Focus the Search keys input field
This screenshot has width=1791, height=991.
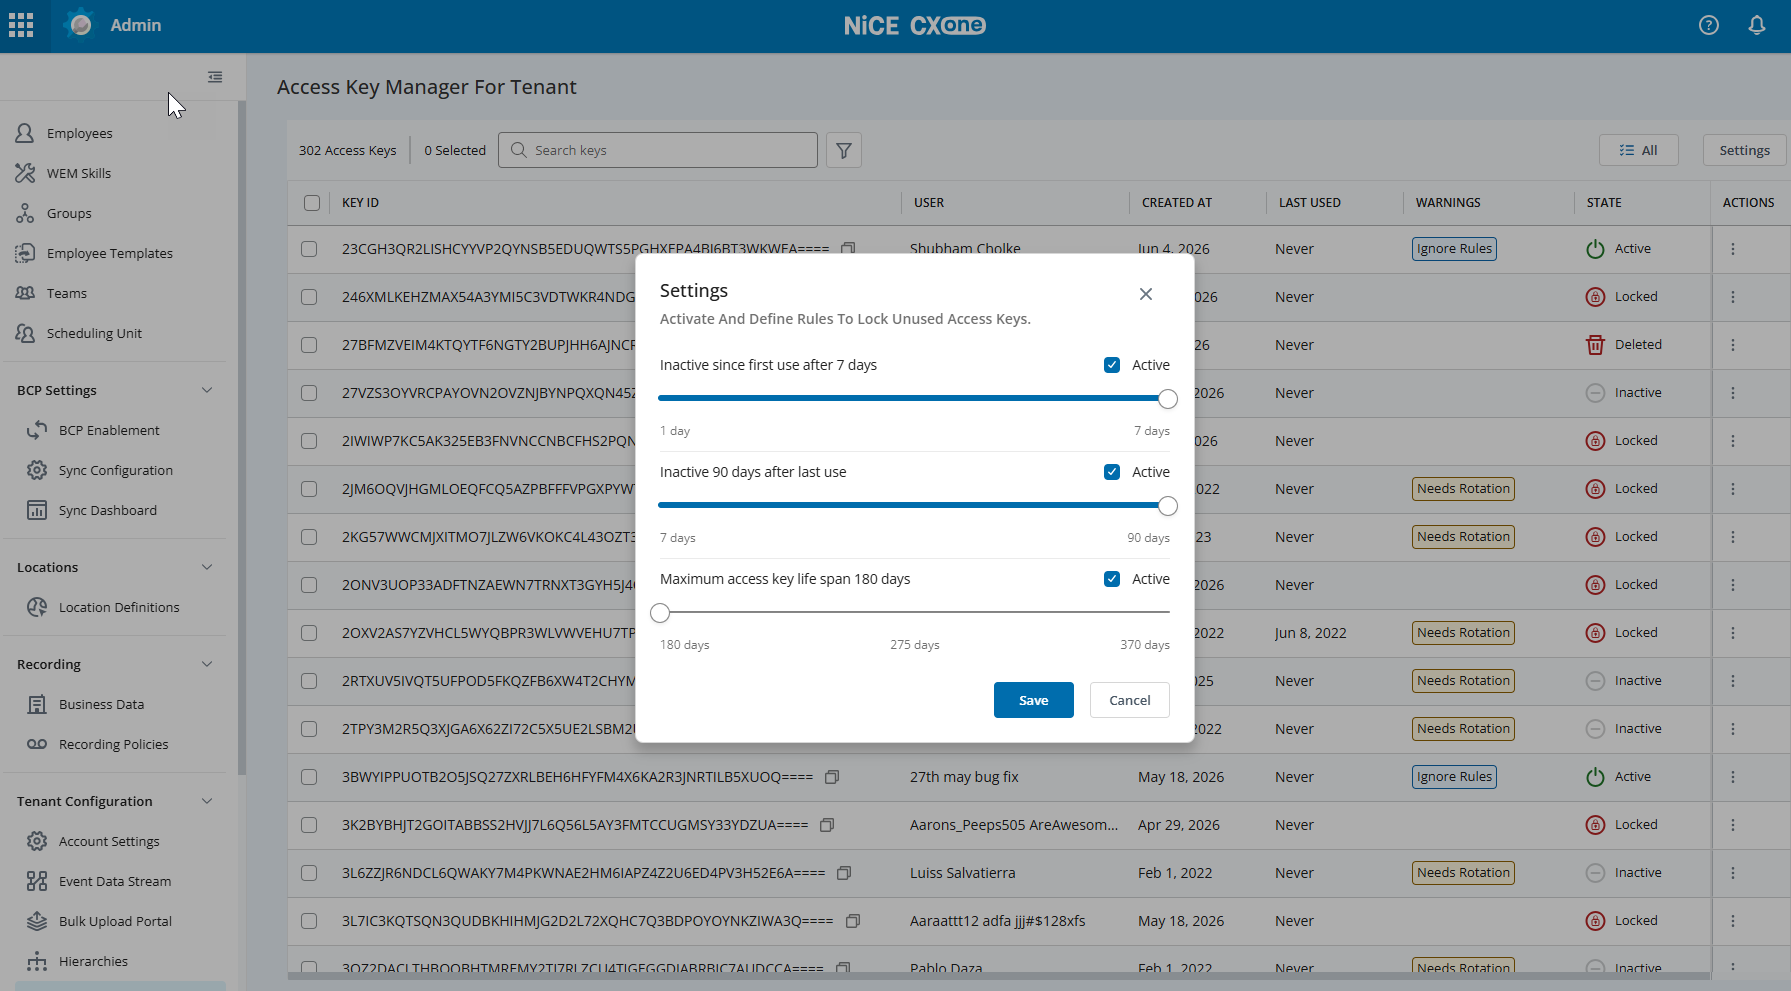[x=658, y=150]
